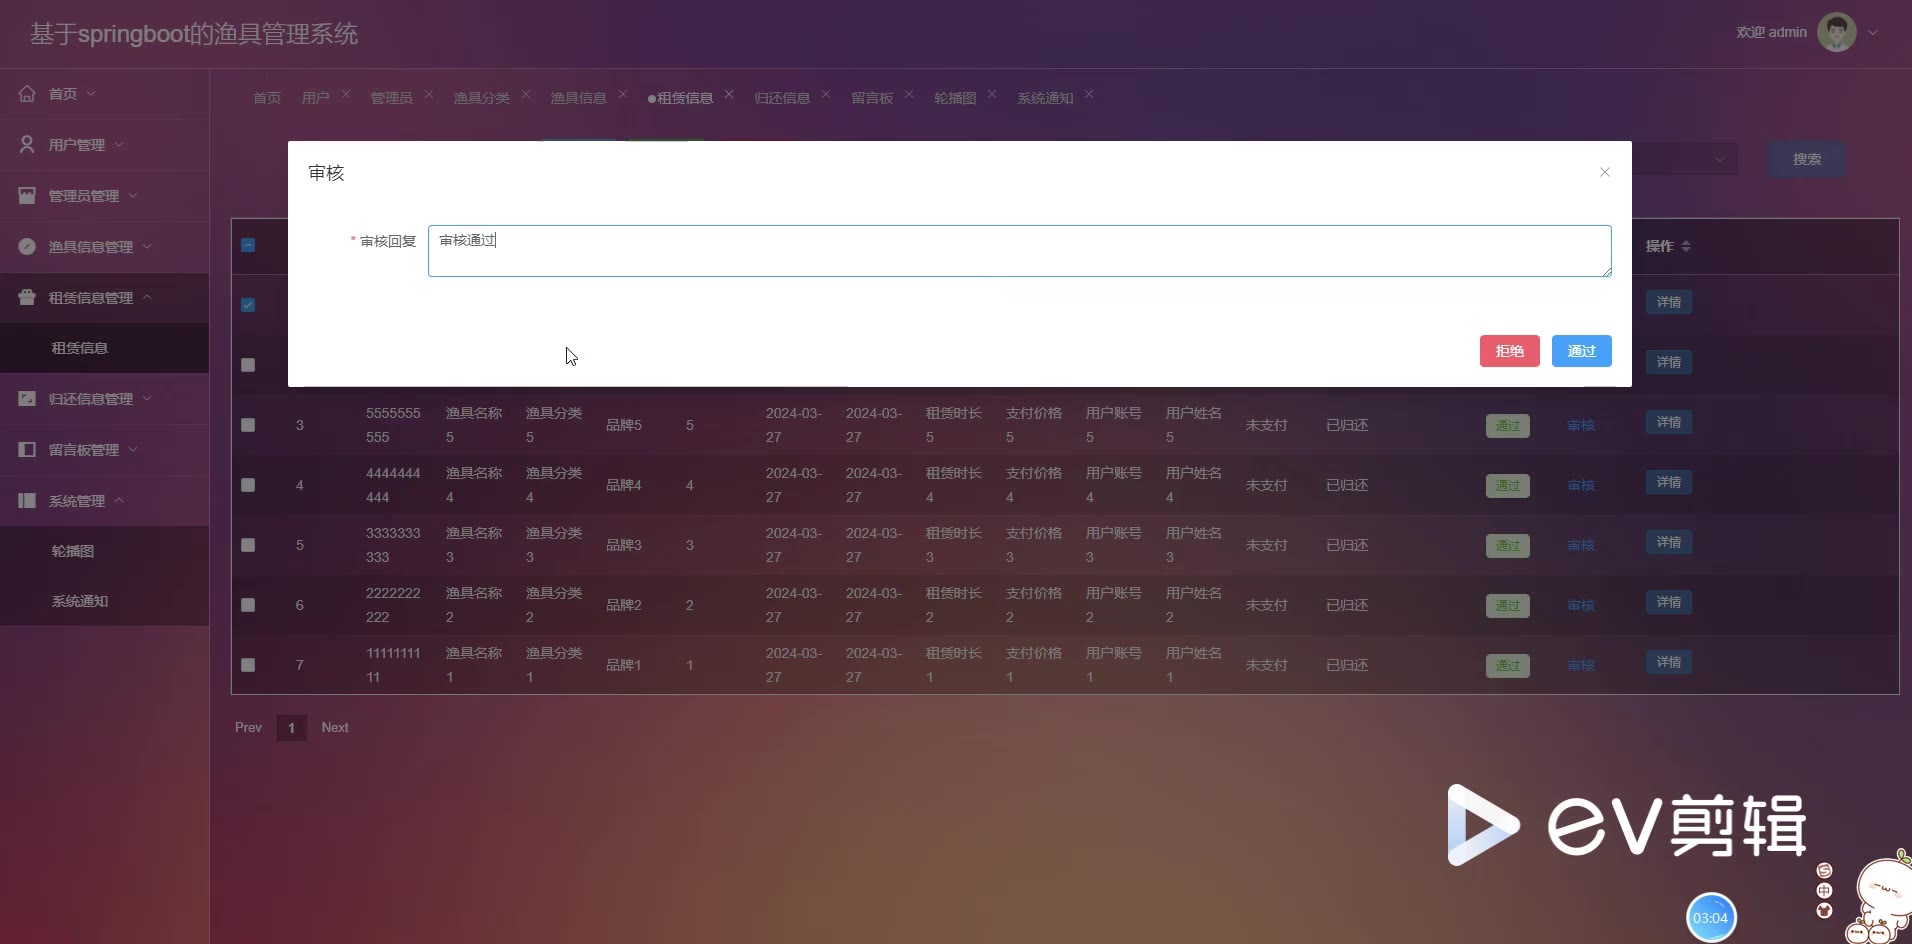Click the blue 通过 button in dialog

(1581, 351)
